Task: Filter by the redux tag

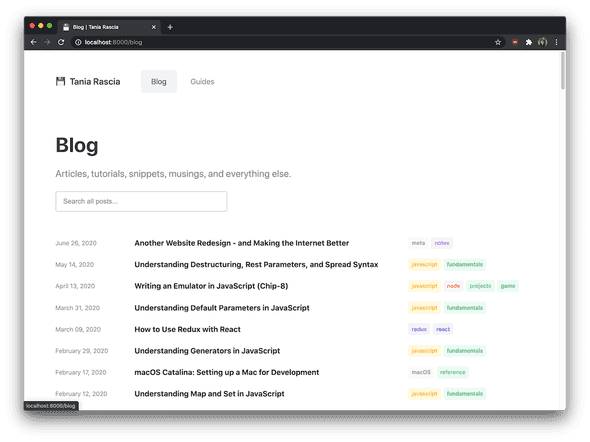Action: click(419, 329)
